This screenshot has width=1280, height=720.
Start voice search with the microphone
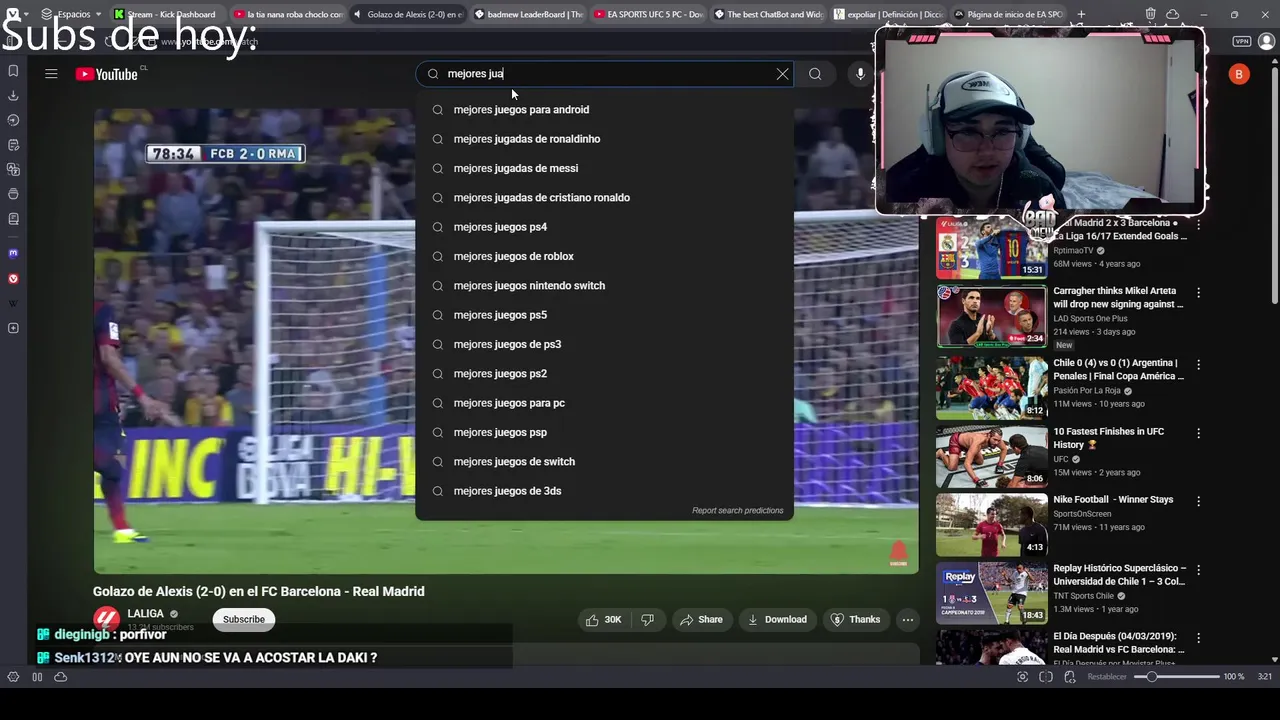[x=860, y=74]
